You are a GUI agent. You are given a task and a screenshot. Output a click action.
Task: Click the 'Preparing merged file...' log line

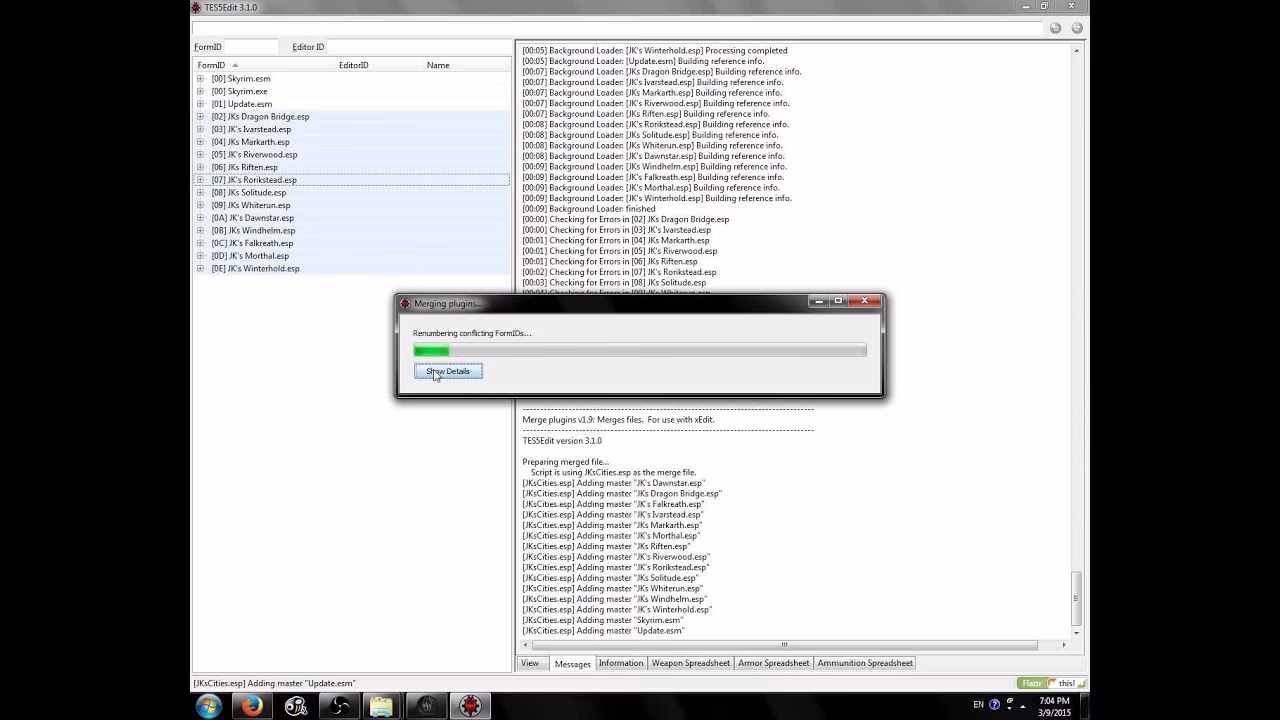pos(565,462)
